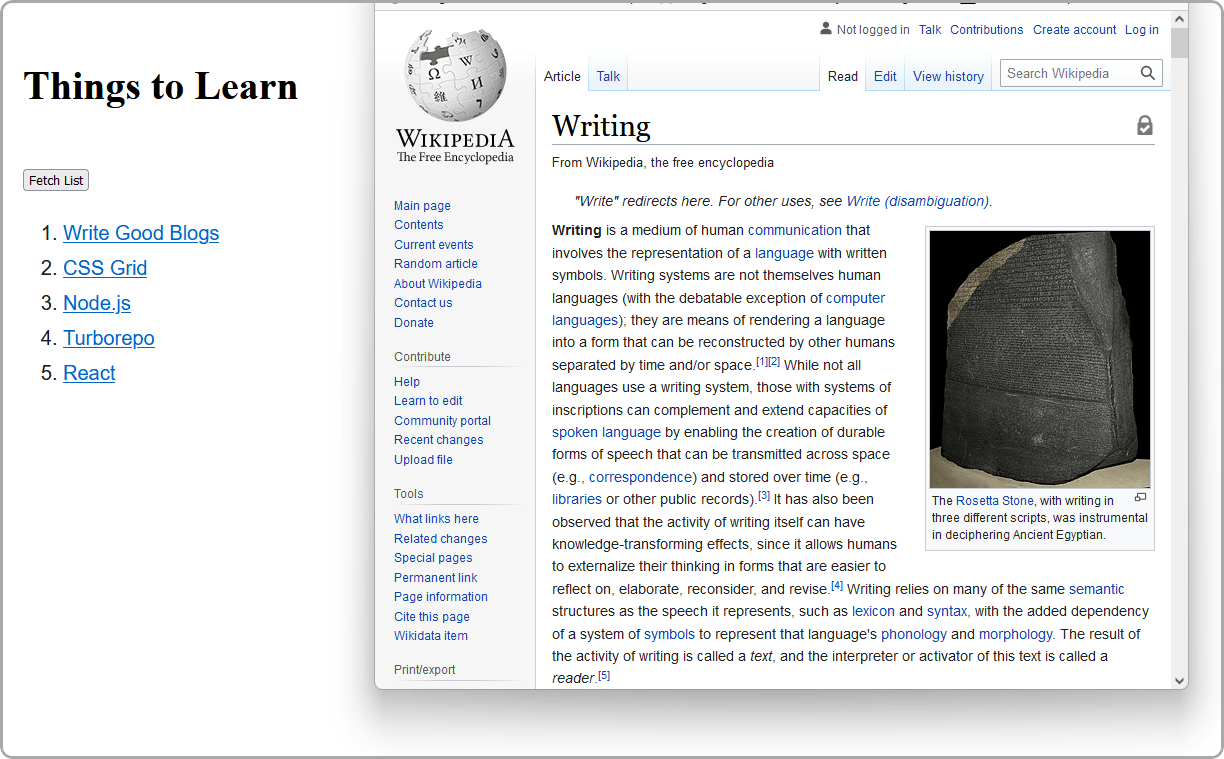Open Upload file link
1224x759 pixels.
423,460
